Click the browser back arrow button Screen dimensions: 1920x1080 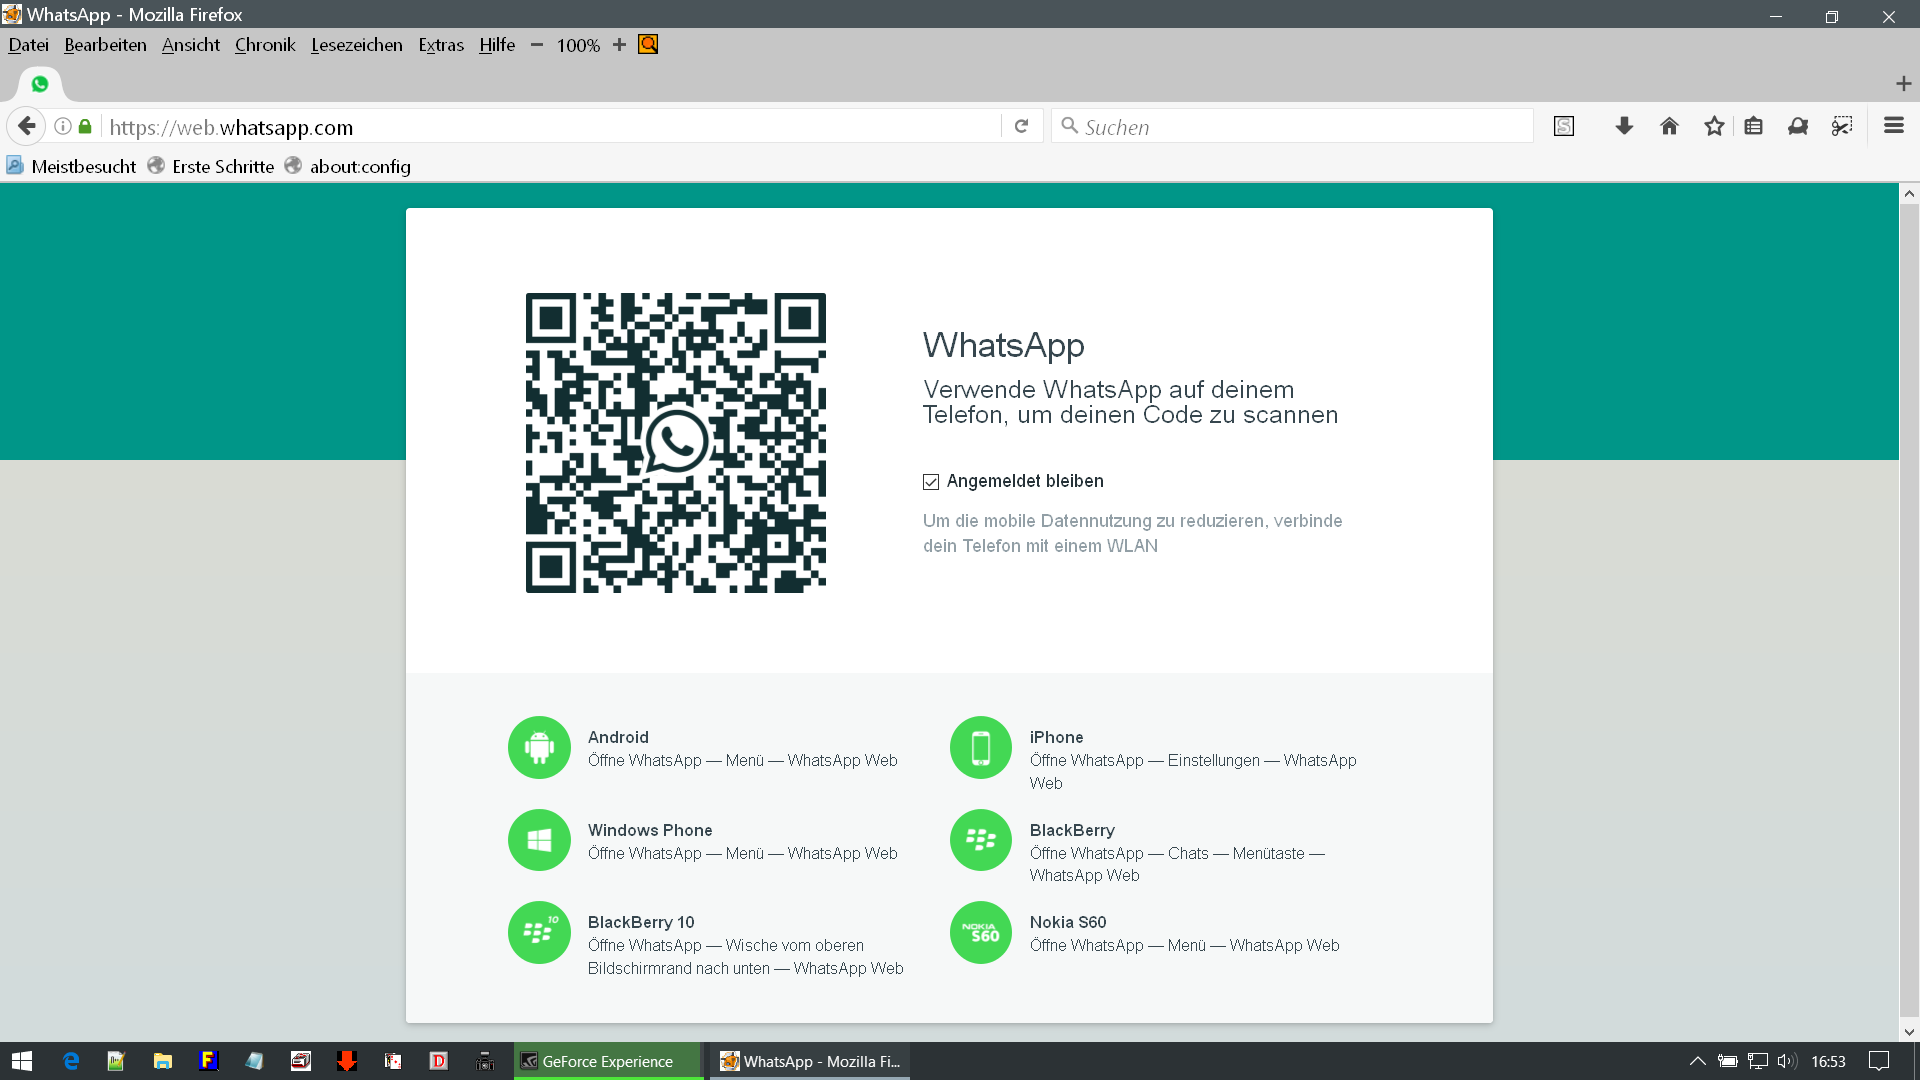[x=27, y=126]
